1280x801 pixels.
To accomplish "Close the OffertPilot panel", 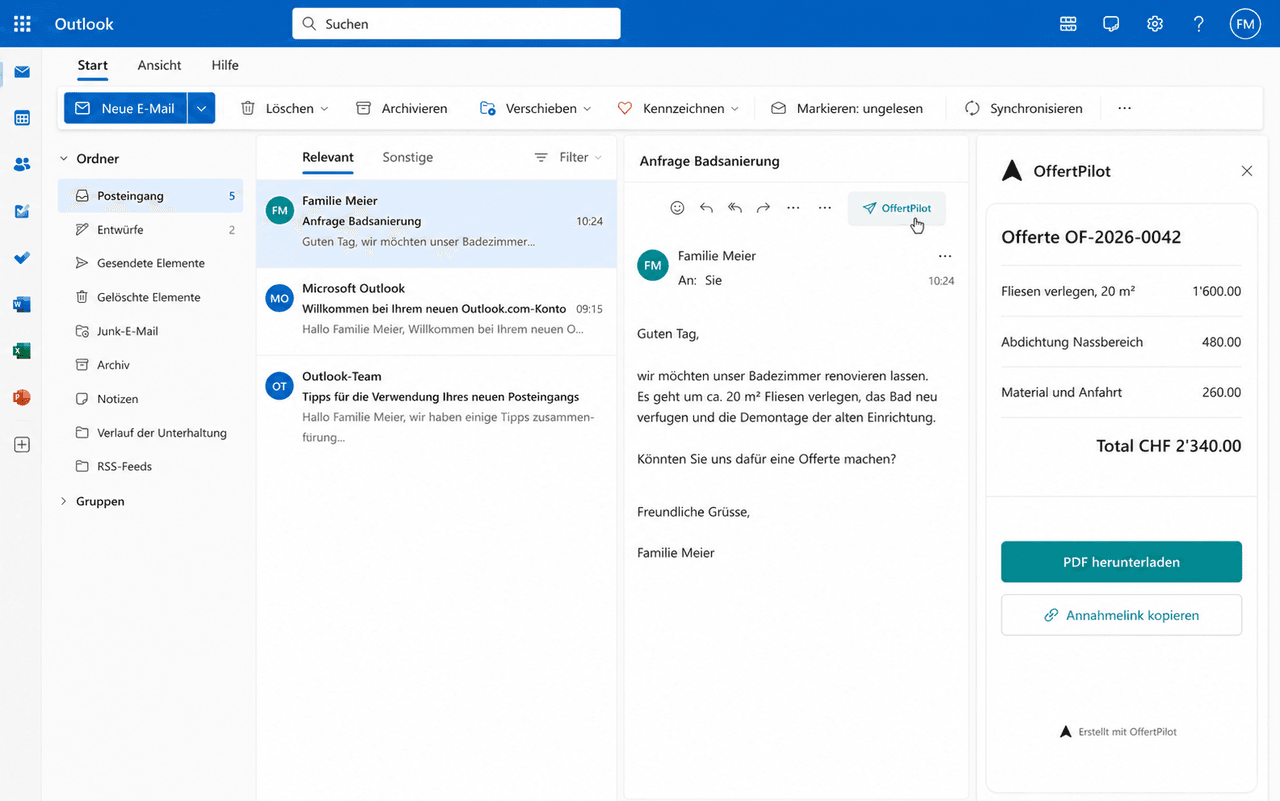I will coord(1247,171).
